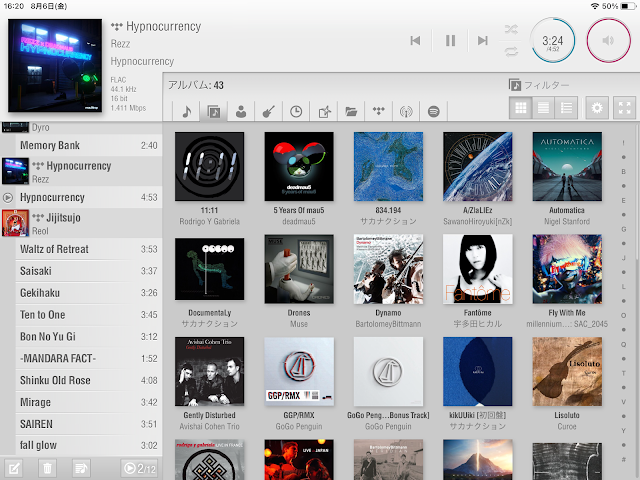
Task: Toggle shuffle mode
Action: [x=511, y=29]
